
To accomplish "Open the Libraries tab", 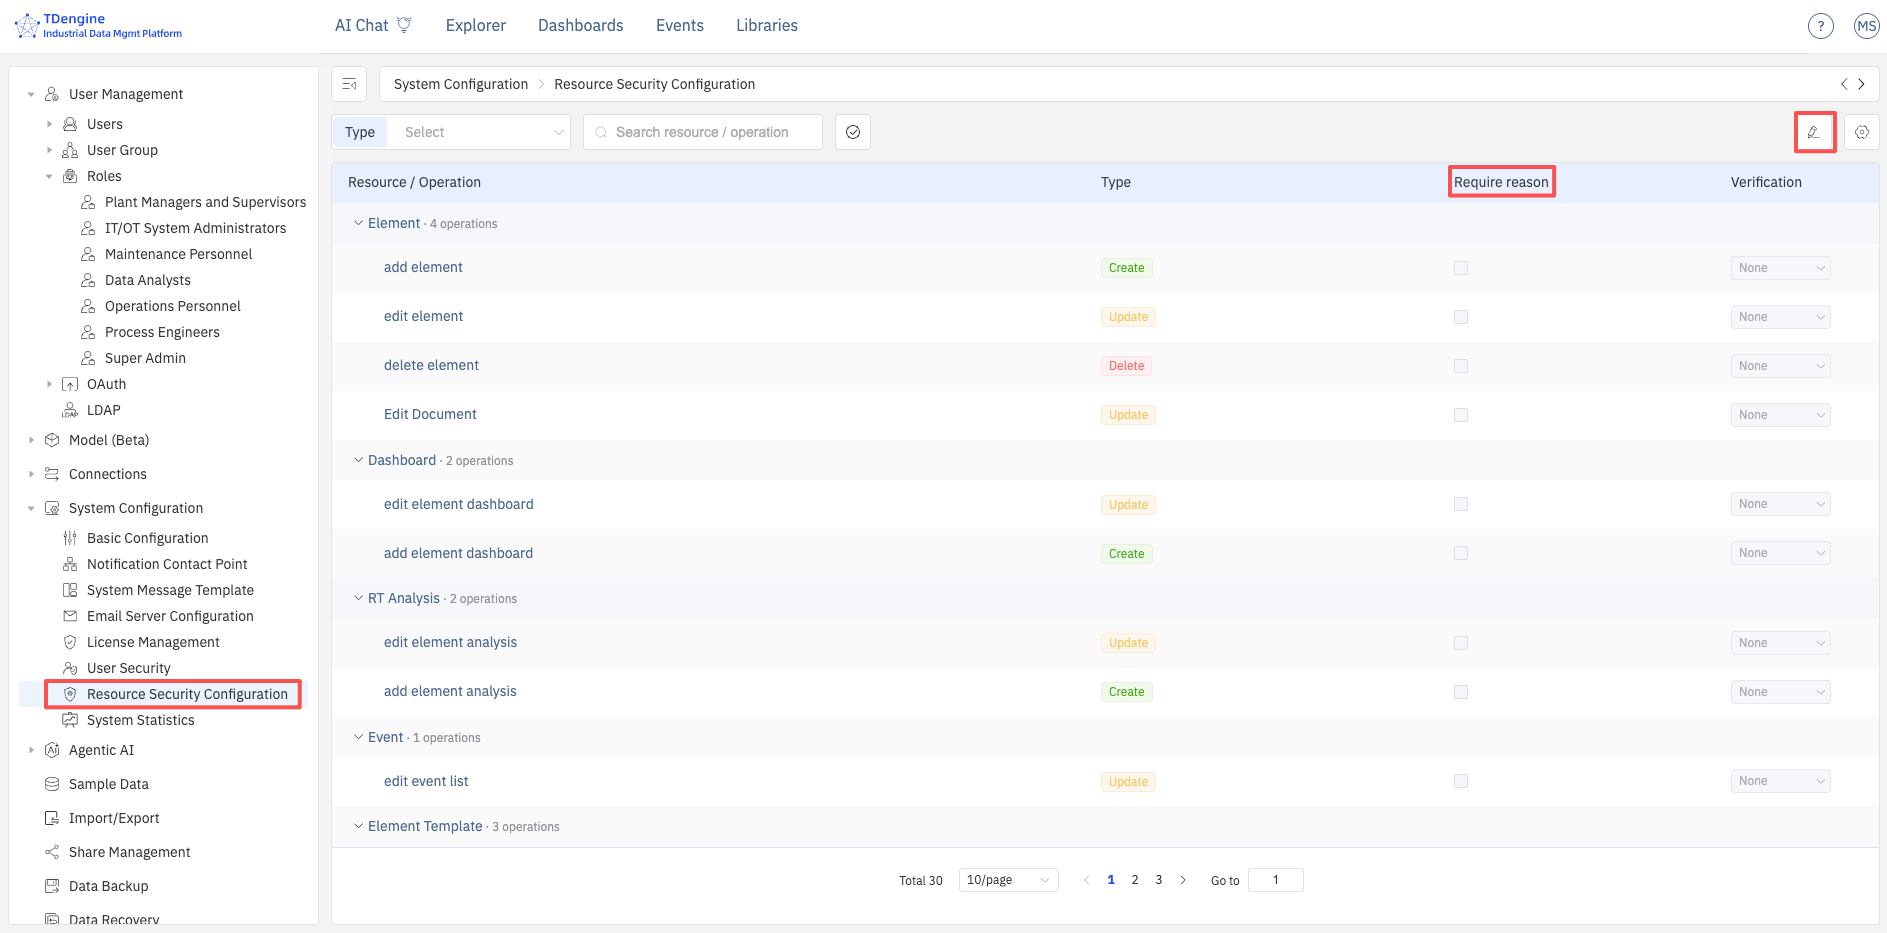I will pyautogui.click(x=767, y=25).
